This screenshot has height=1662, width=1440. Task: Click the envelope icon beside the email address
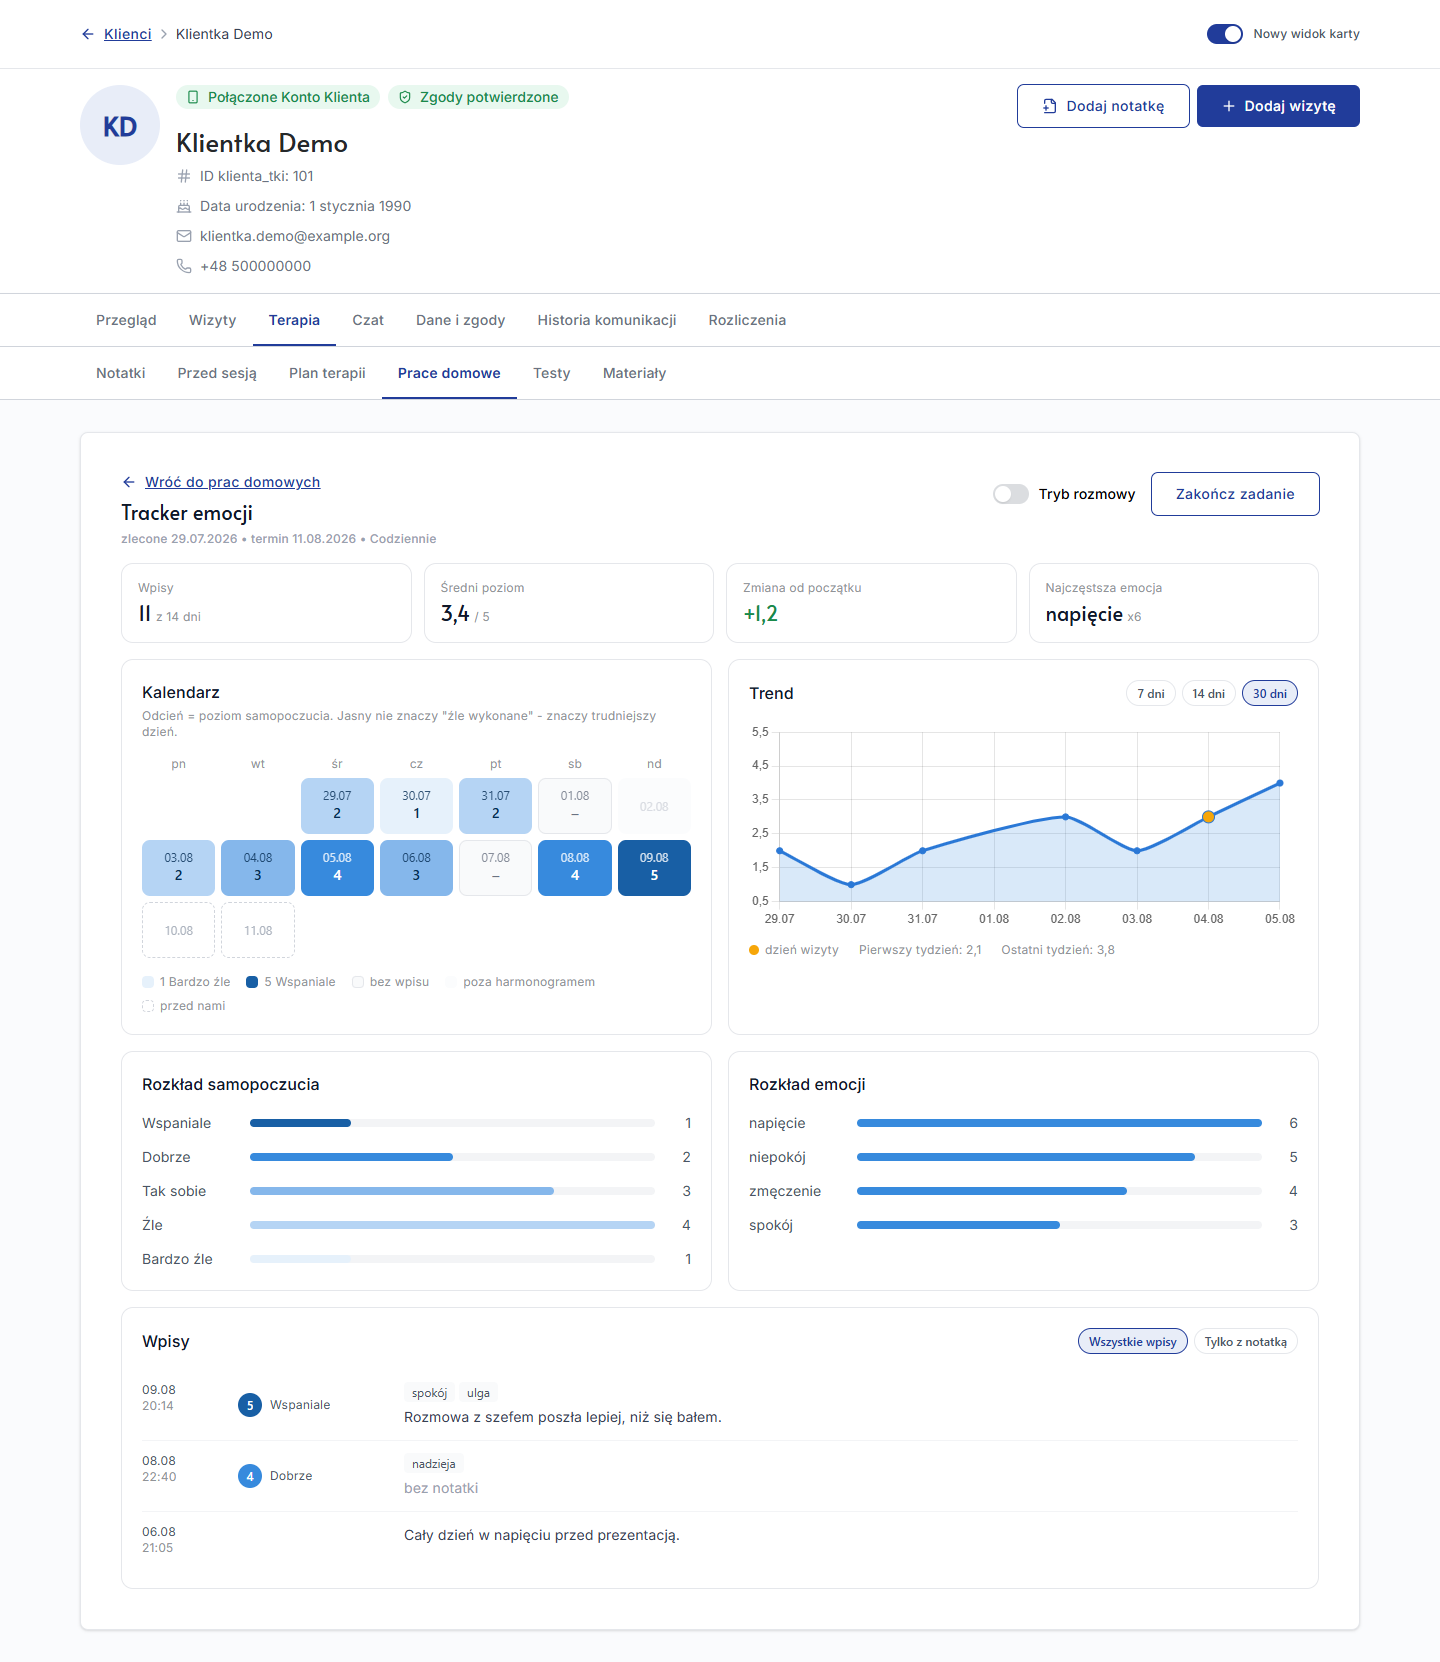click(x=184, y=236)
